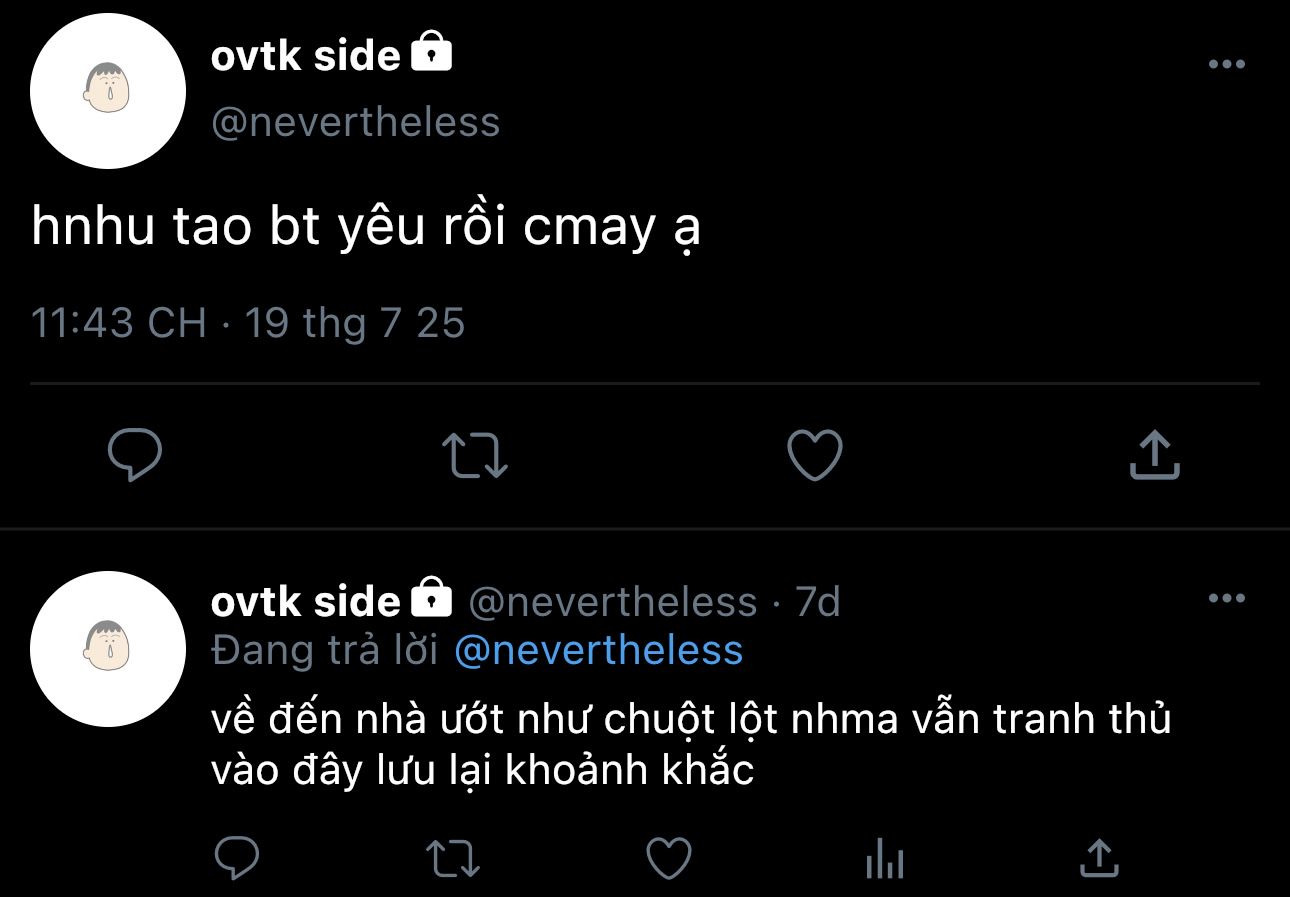View analytics of the reply tweet
The height and width of the screenshot is (897, 1290).
pos(884,858)
